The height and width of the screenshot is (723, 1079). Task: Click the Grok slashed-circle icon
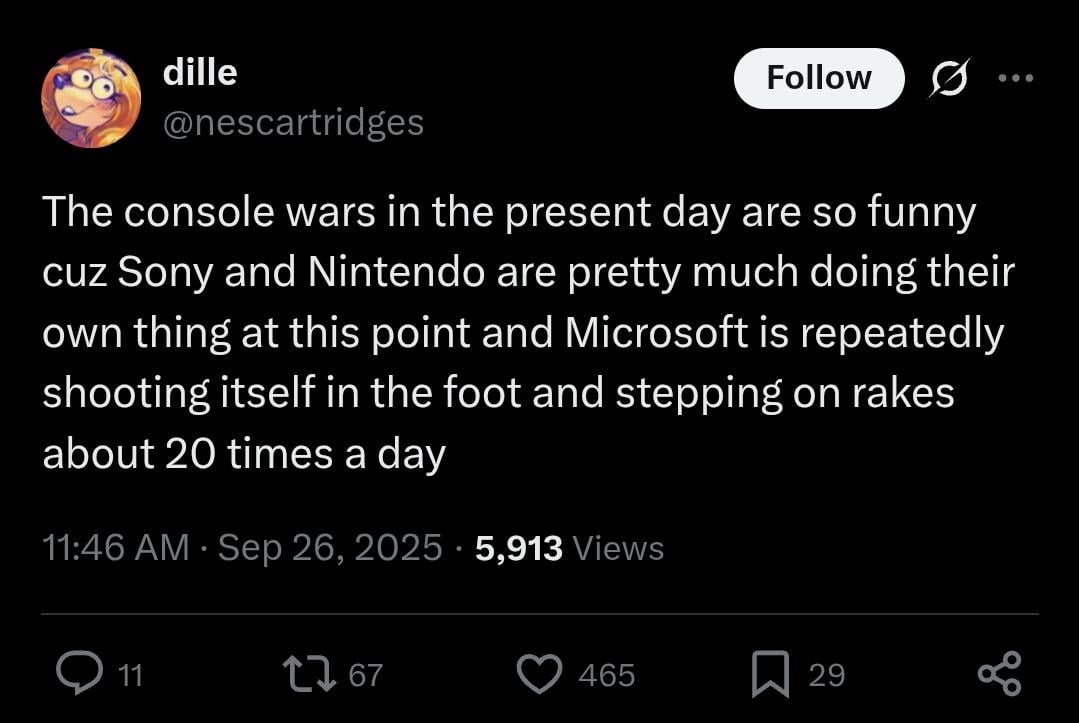click(947, 78)
